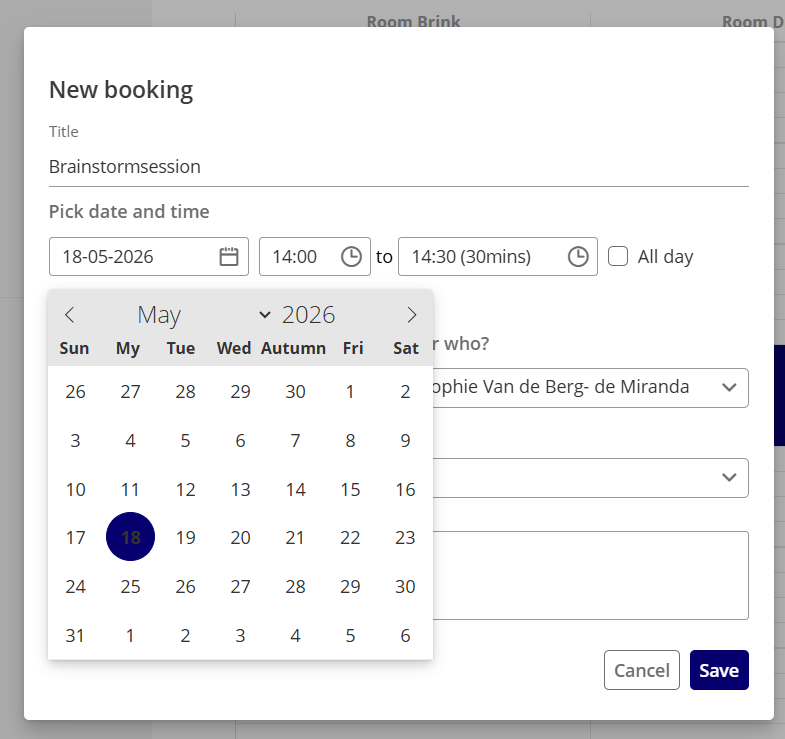Image resolution: width=785 pixels, height=739 pixels.
Task: Choose May 25 in the calendar
Action: (x=130, y=586)
